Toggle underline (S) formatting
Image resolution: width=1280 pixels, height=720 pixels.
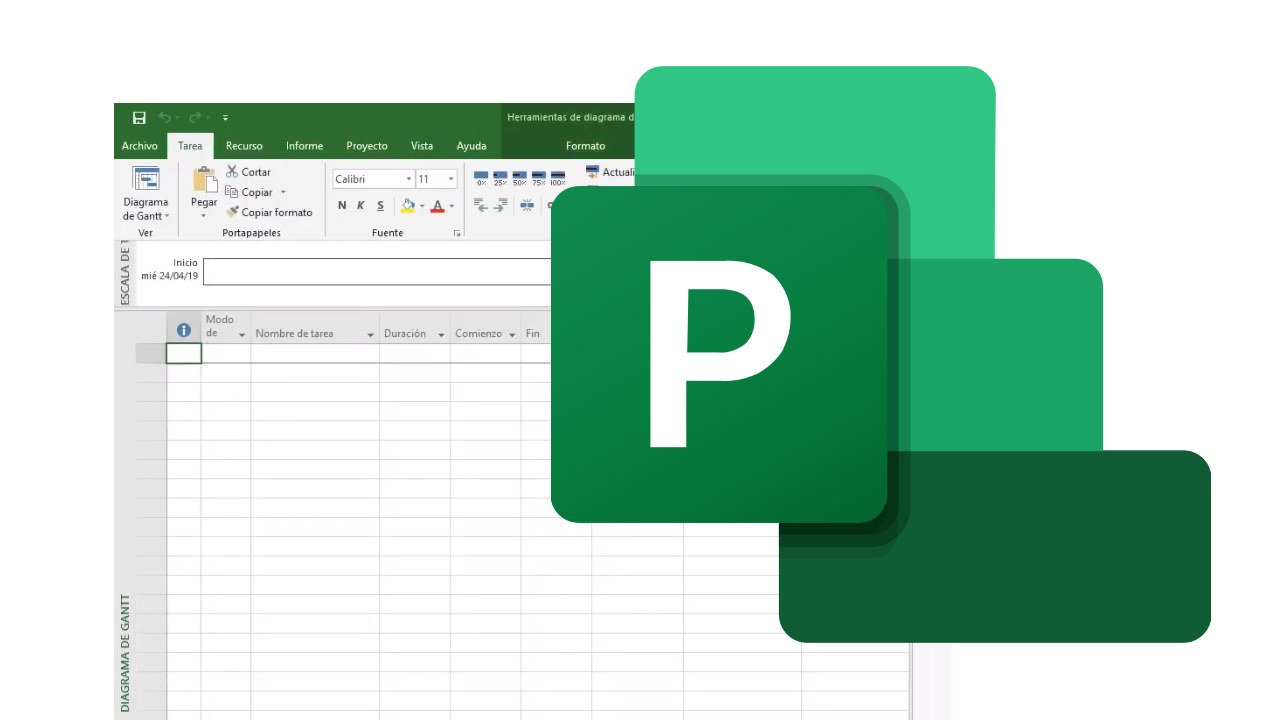[x=380, y=206]
